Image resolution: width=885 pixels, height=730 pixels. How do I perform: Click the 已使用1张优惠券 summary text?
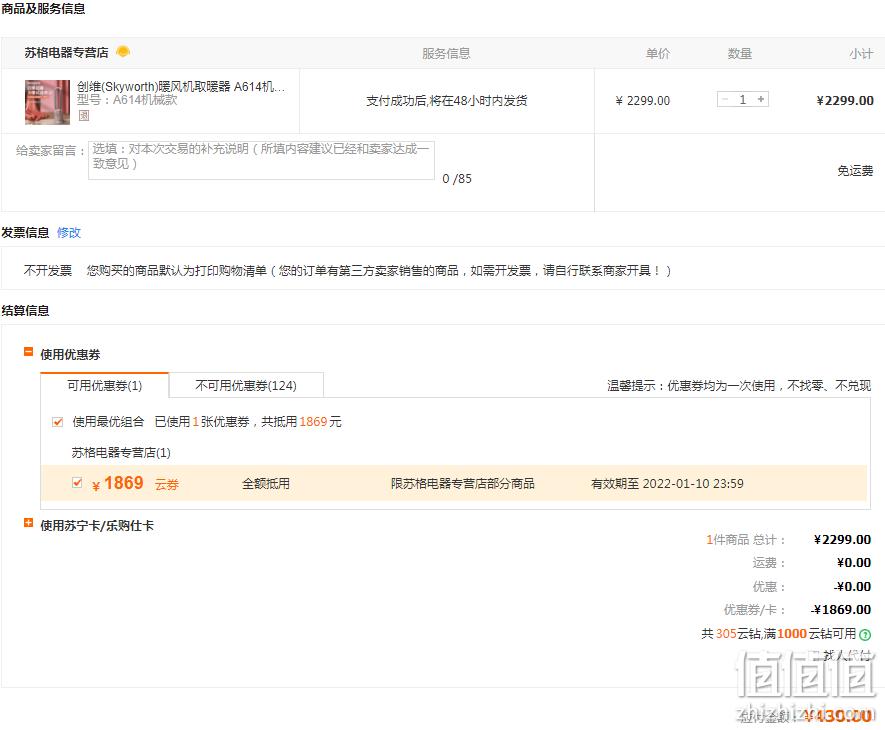coord(248,422)
